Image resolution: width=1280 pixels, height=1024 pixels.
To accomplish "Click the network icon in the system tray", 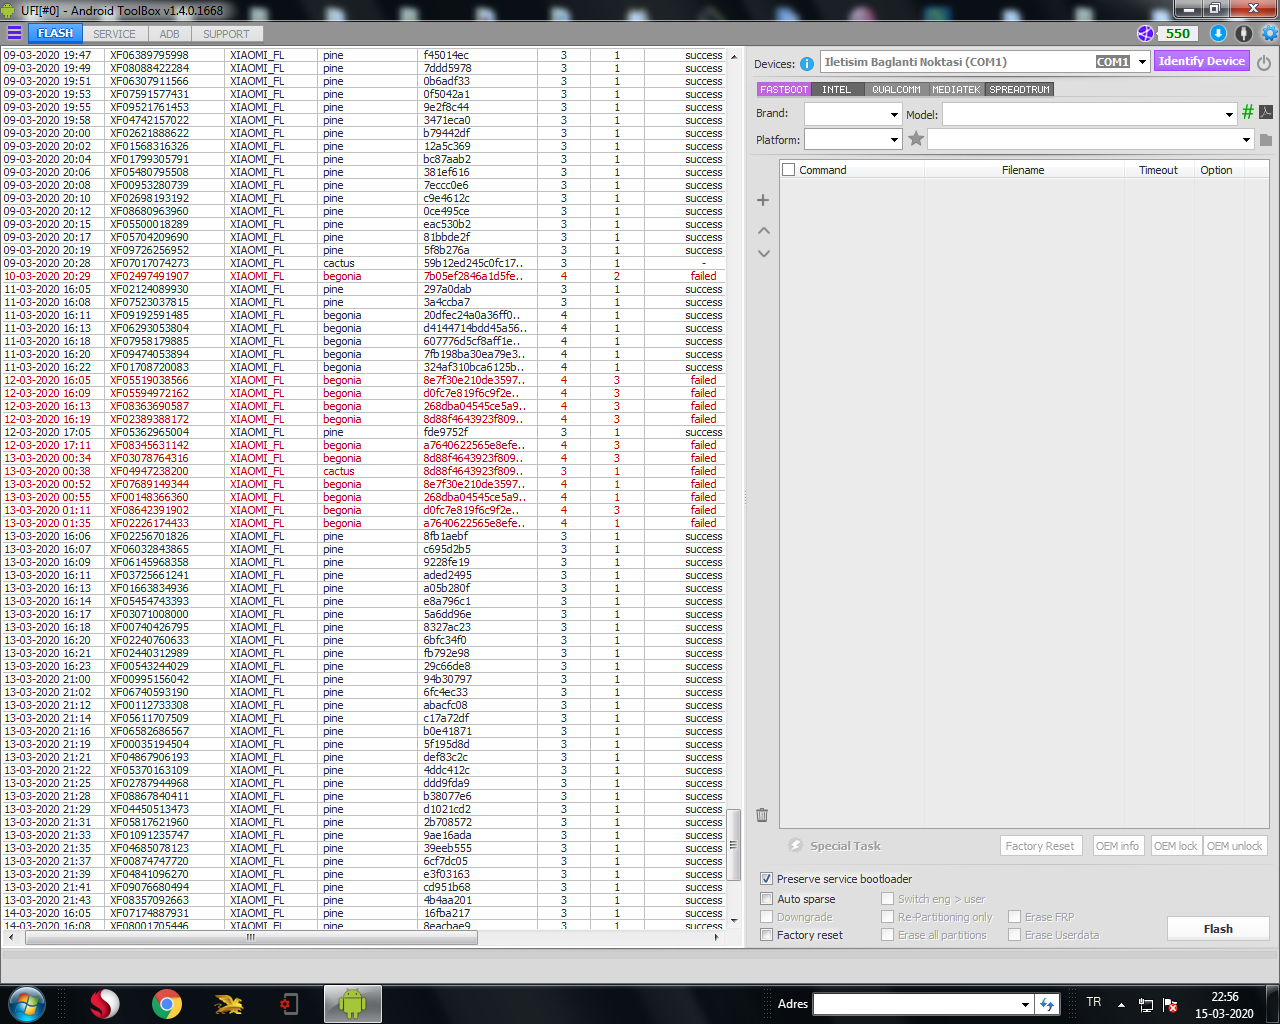I will tap(1146, 1004).
